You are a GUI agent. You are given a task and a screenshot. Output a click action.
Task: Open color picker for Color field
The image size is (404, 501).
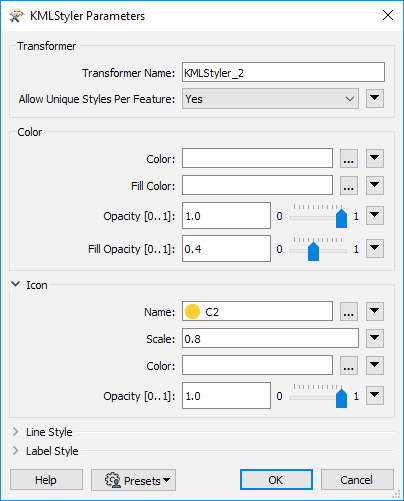(x=349, y=159)
